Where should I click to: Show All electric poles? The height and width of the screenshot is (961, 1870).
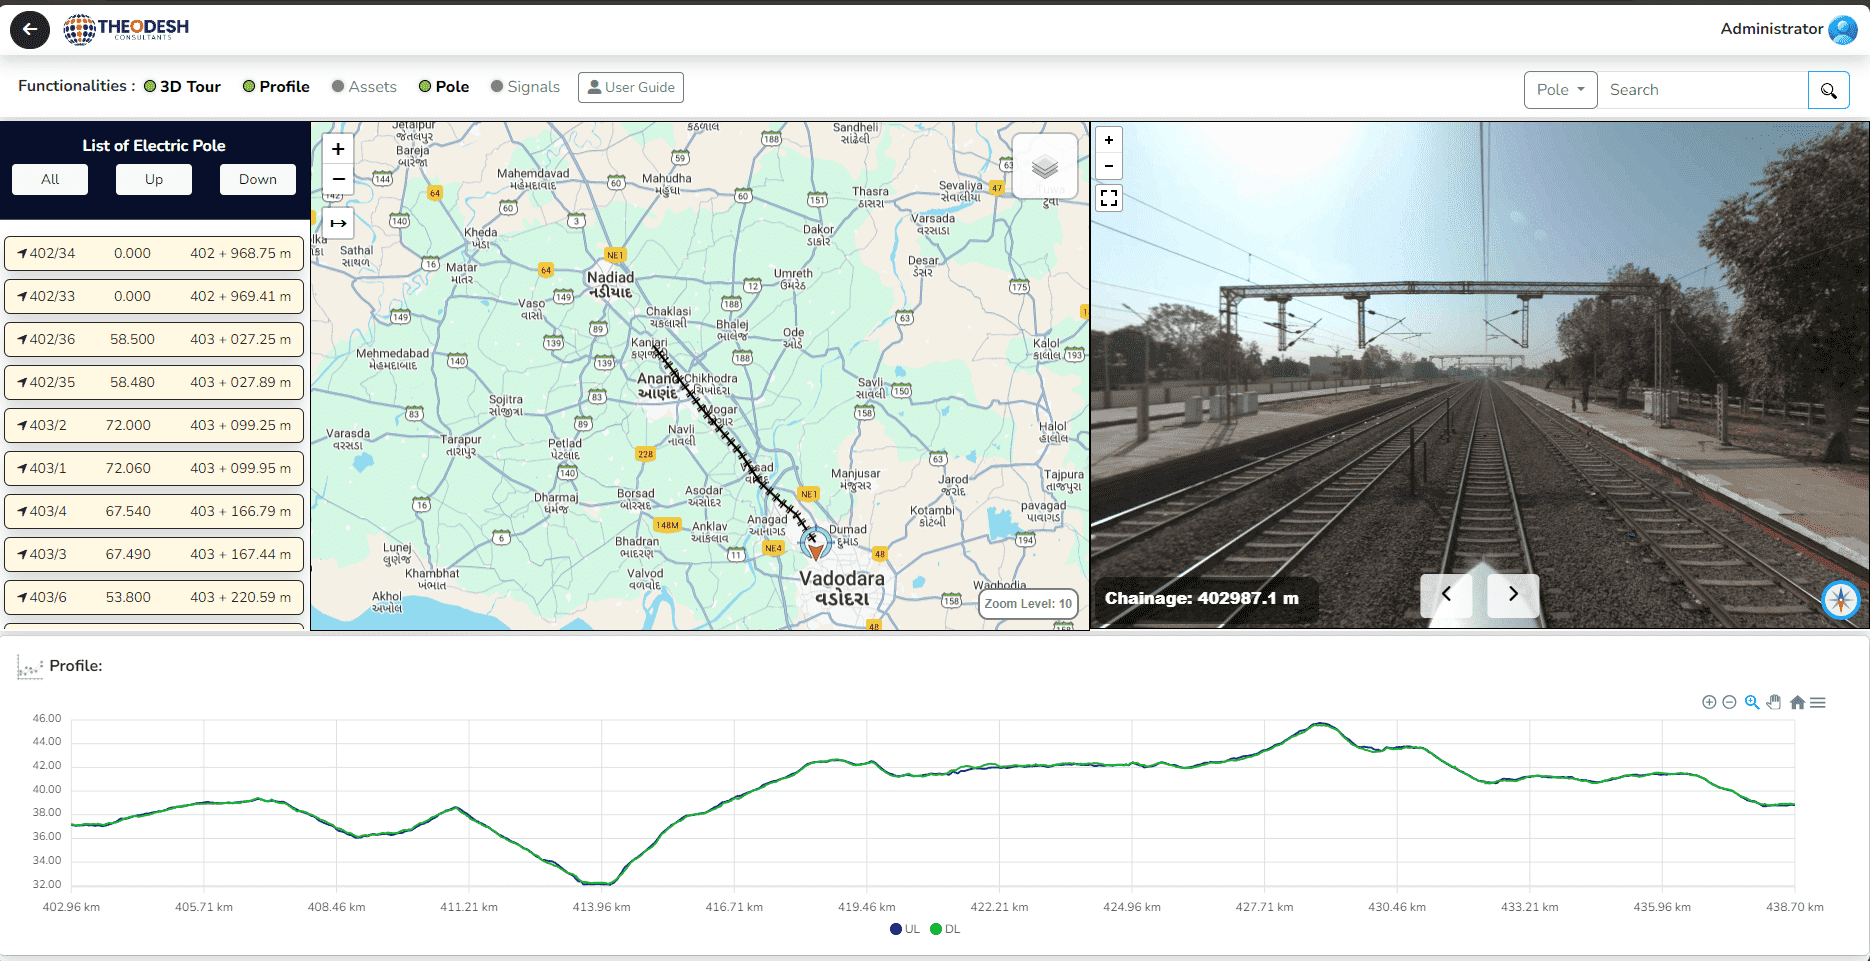click(x=50, y=179)
